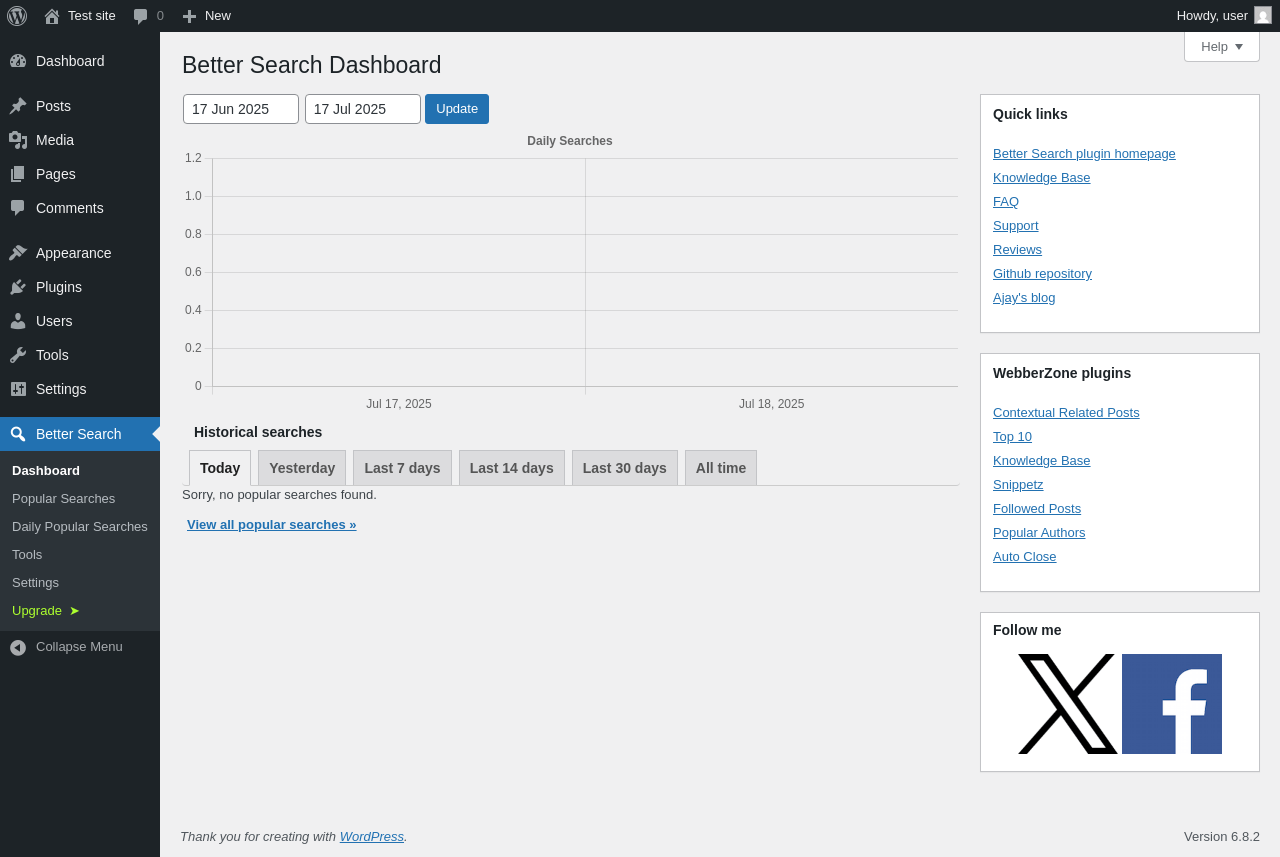
Task: Click the Settings sliders icon
Action: pyautogui.click(x=18, y=389)
